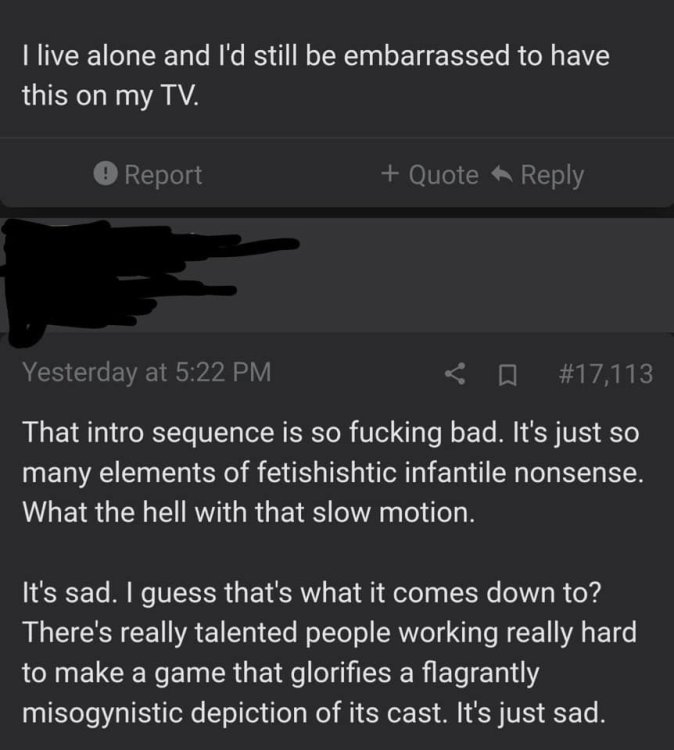Click the Reply arrow icon
674x750 pixels.
(x=501, y=175)
